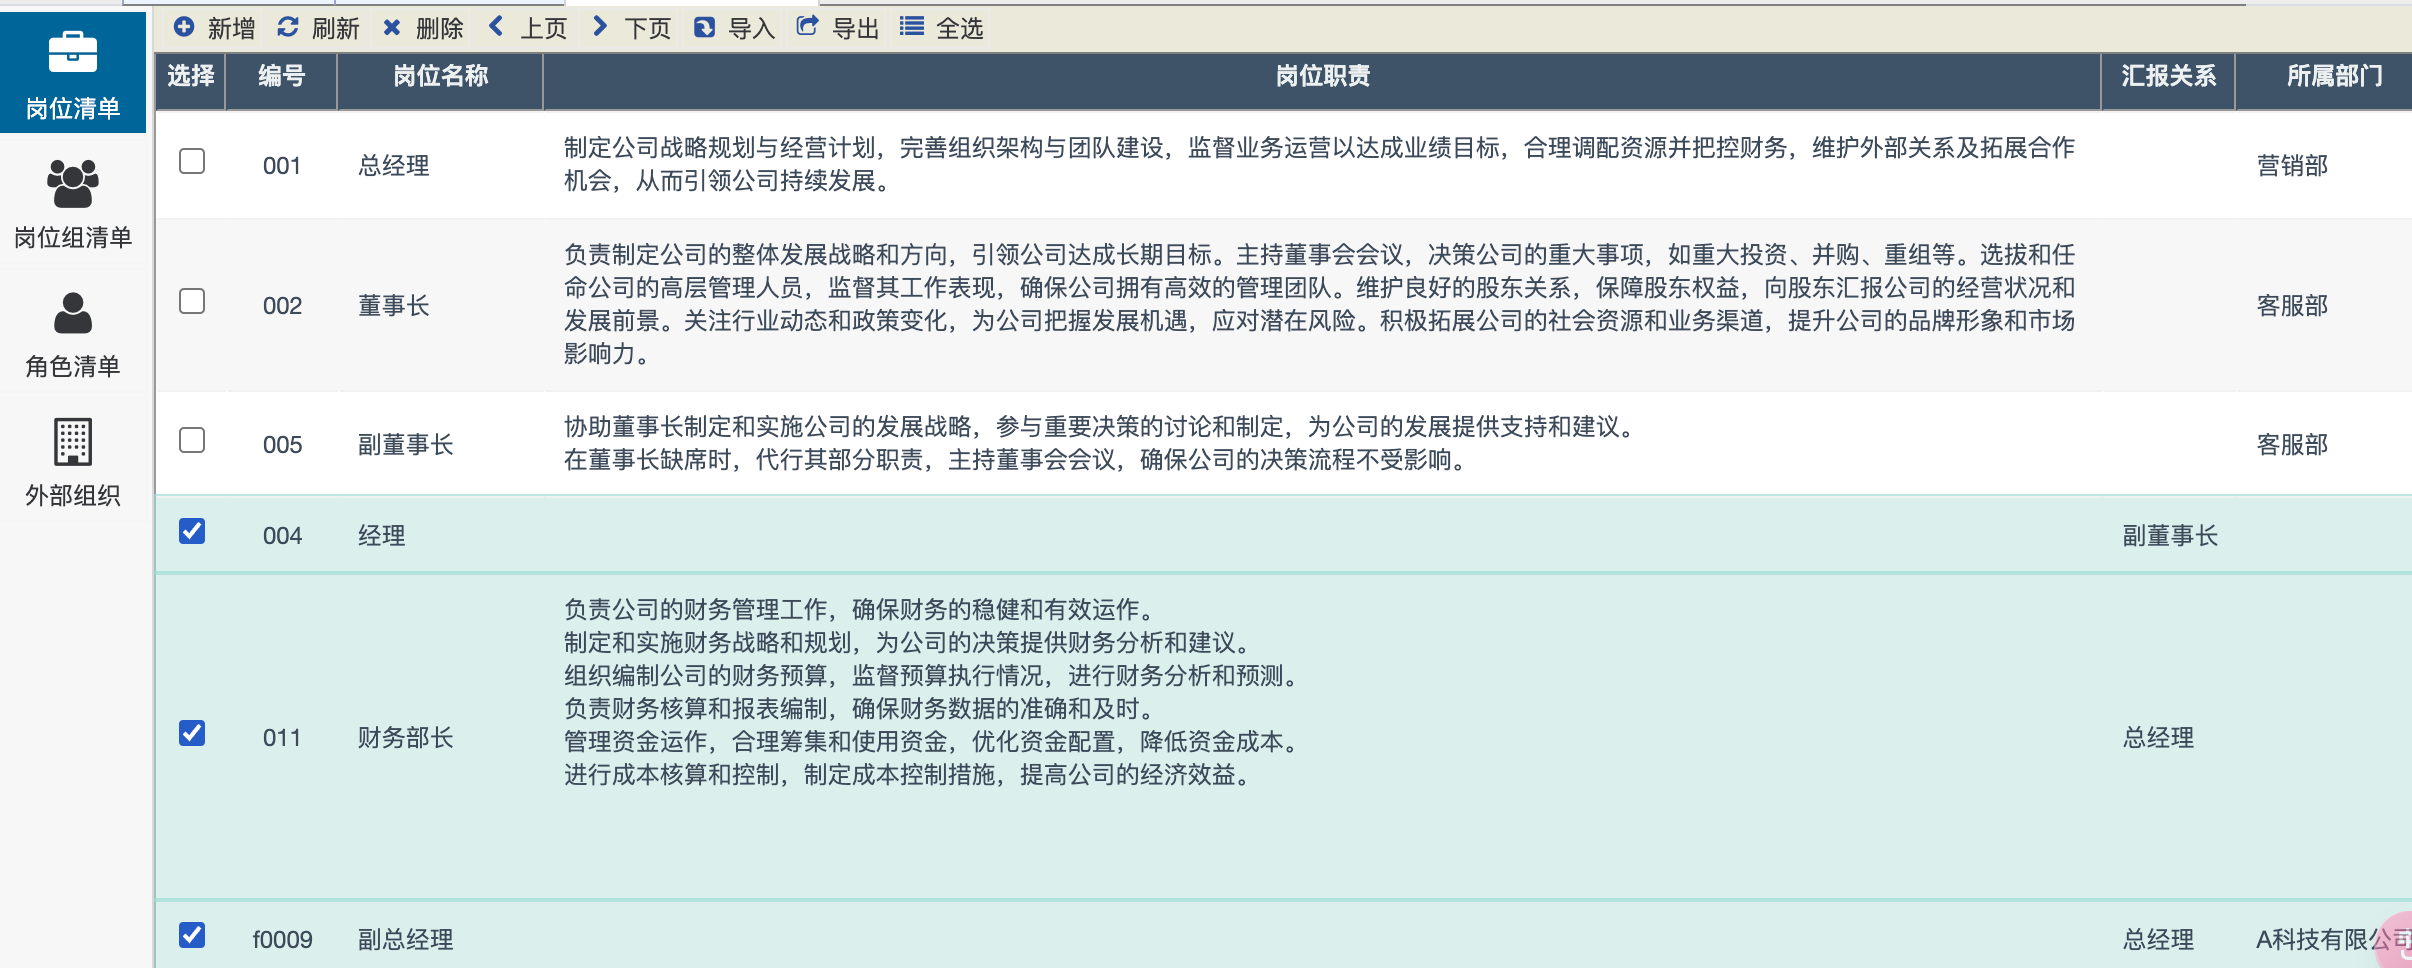The image size is (2412, 968).
Task: Open 角色清单 in the sidebar
Action: coord(73,334)
